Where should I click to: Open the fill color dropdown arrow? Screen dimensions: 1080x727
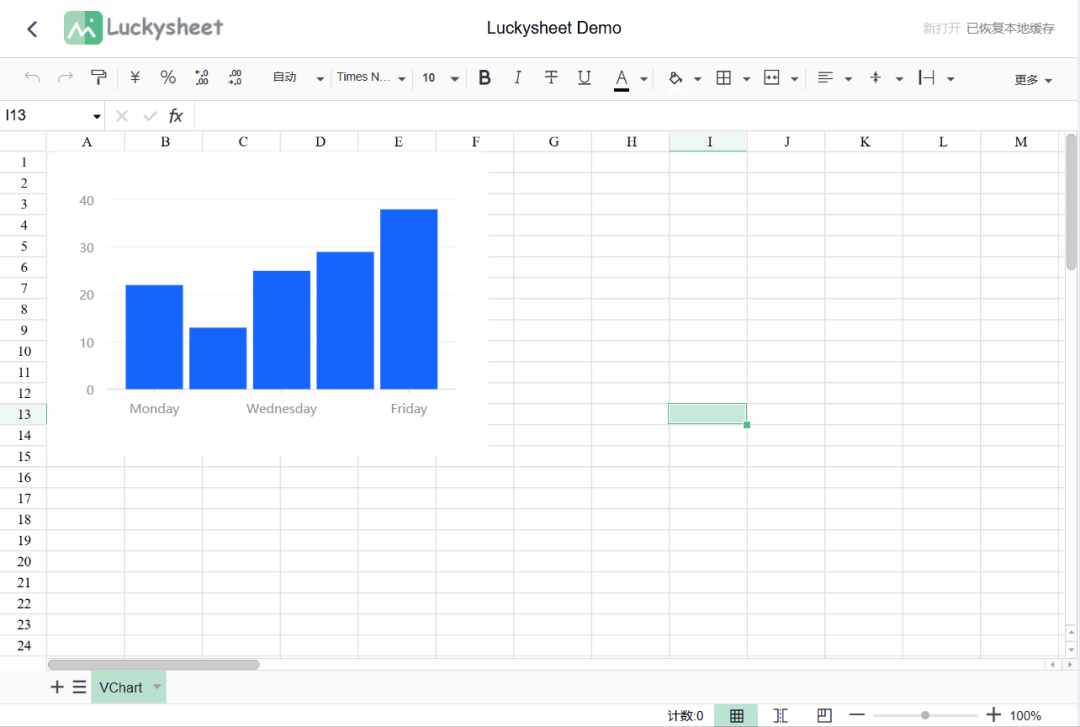(697, 79)
